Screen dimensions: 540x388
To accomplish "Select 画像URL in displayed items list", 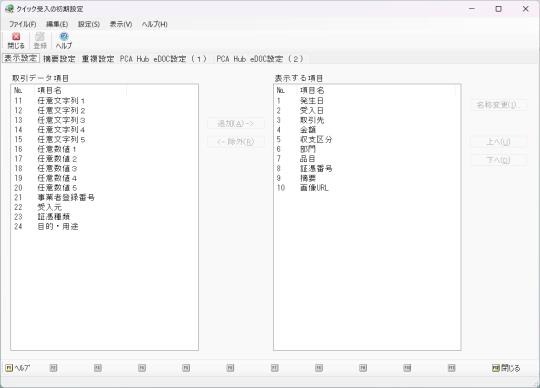I will point(367,188).
